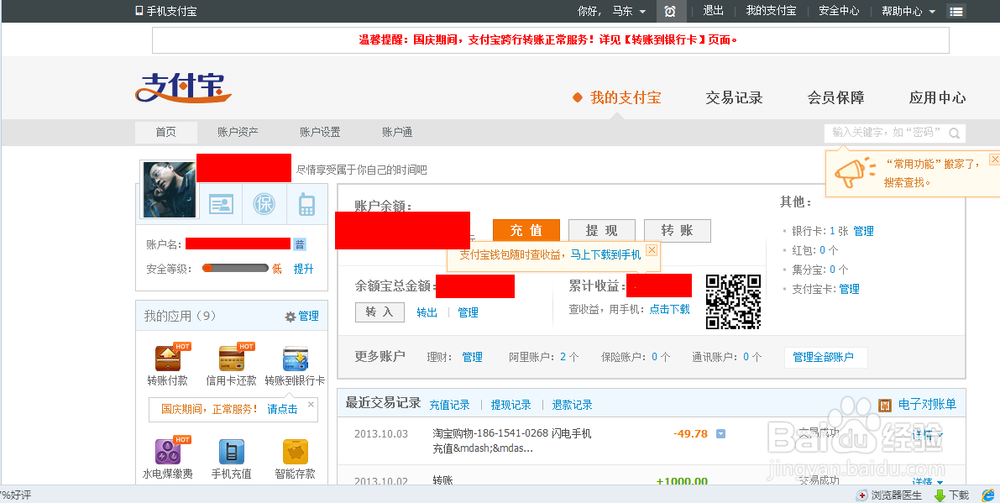Click the 电子对账单 icon
Image resolution: width=1000 pixels, height=503 pixels.
point(884,405)
